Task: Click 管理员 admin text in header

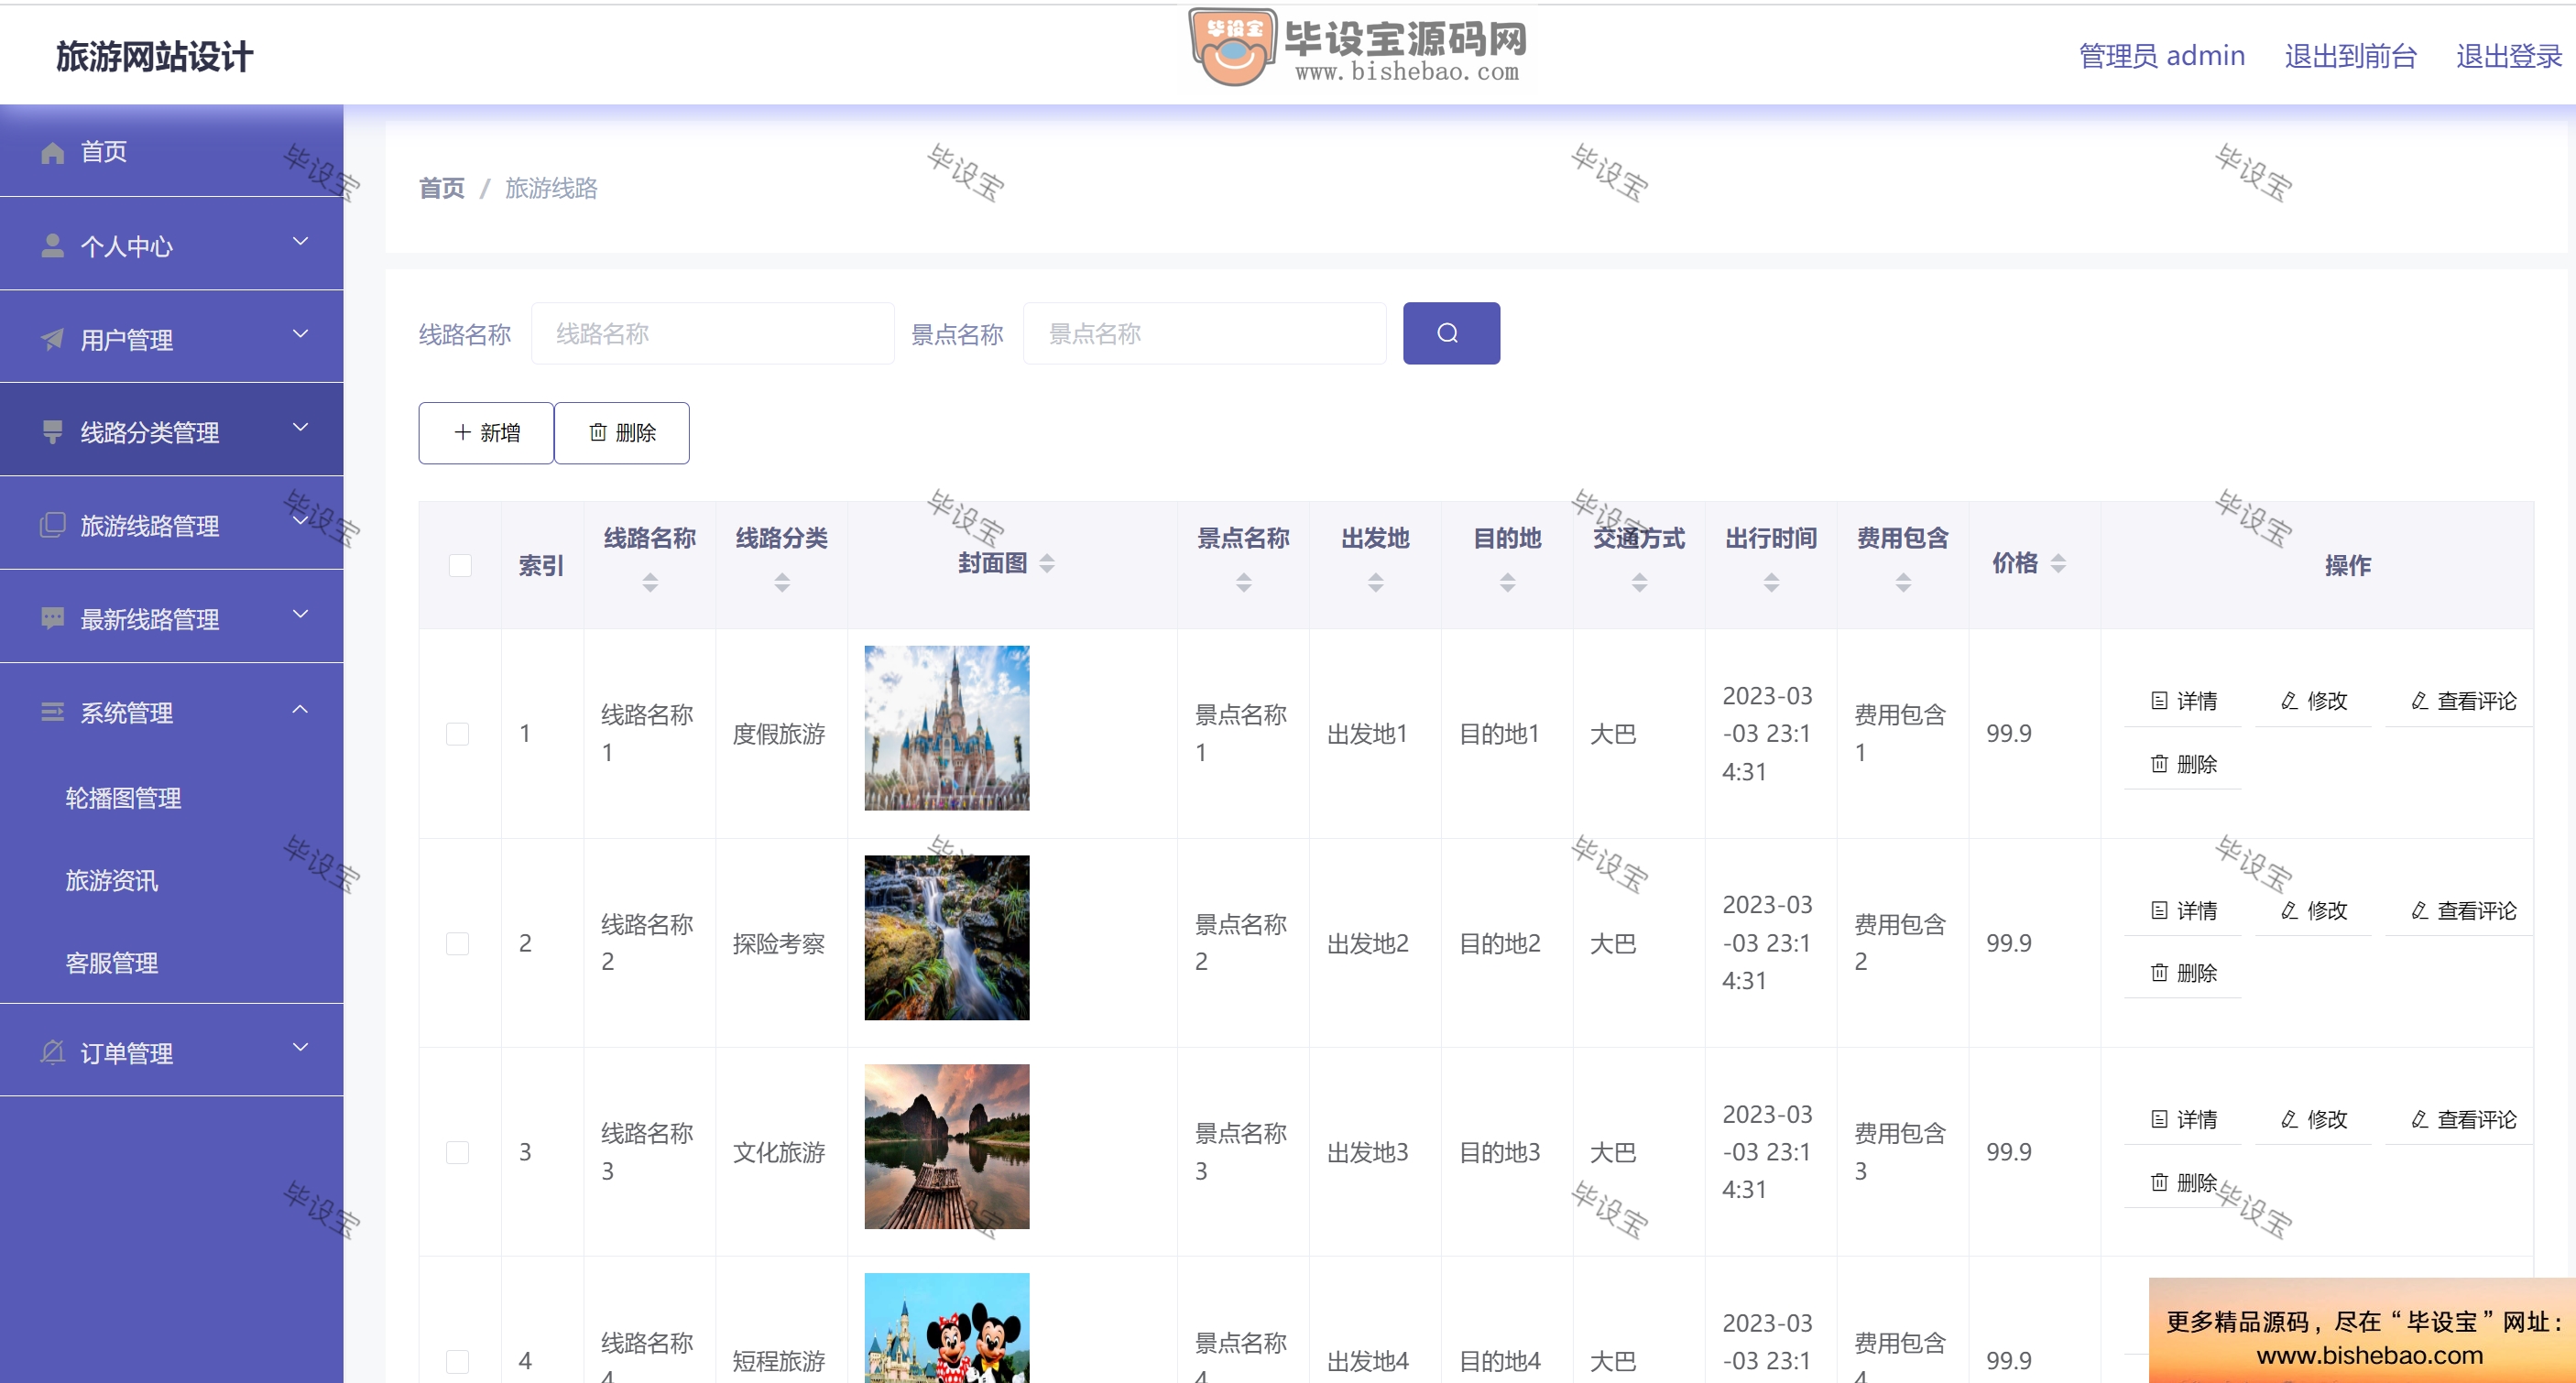Action: click(x=2162, y=56)
